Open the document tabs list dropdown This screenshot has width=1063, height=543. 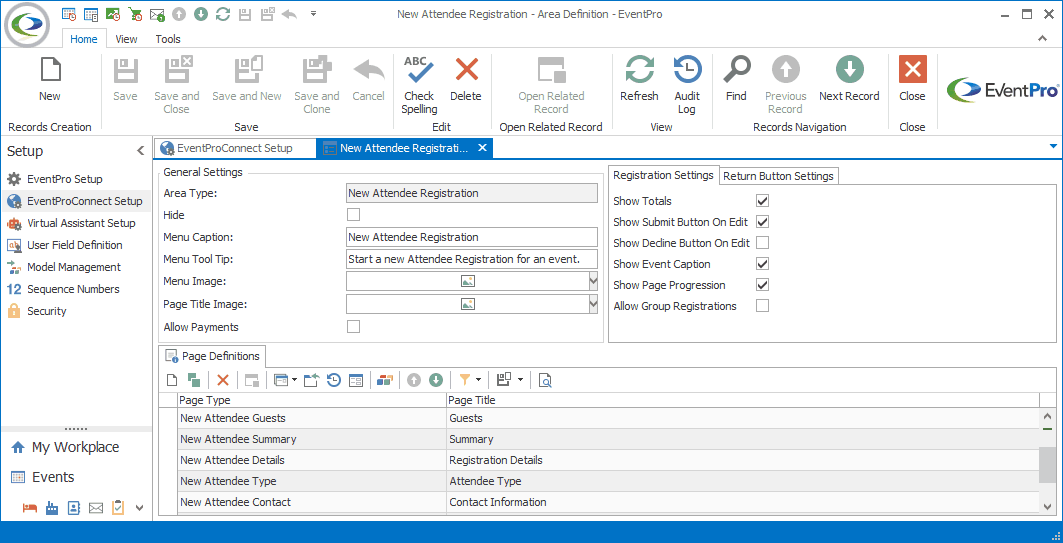tap(1053, 146)
